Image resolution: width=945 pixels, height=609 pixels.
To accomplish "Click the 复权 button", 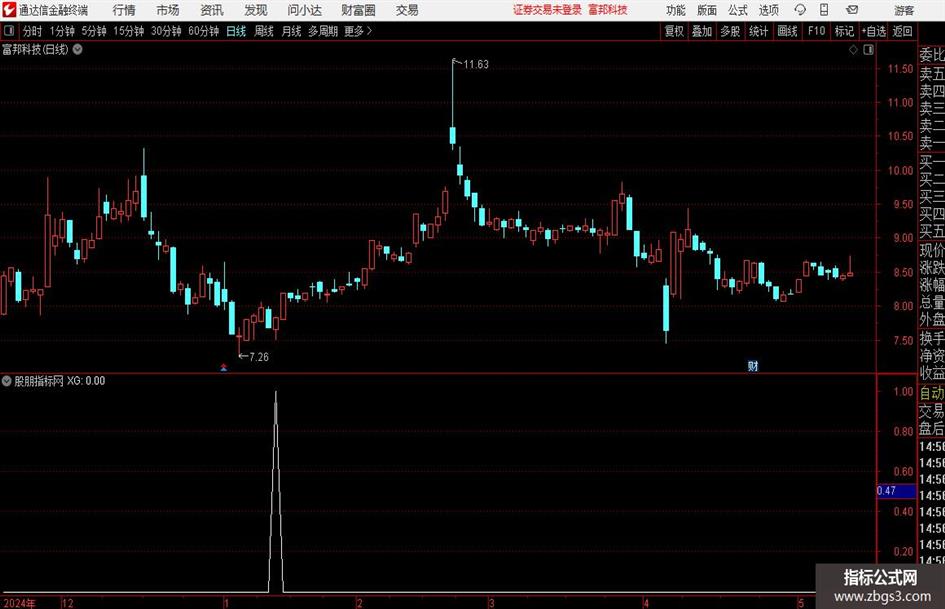I will (674, 31).
